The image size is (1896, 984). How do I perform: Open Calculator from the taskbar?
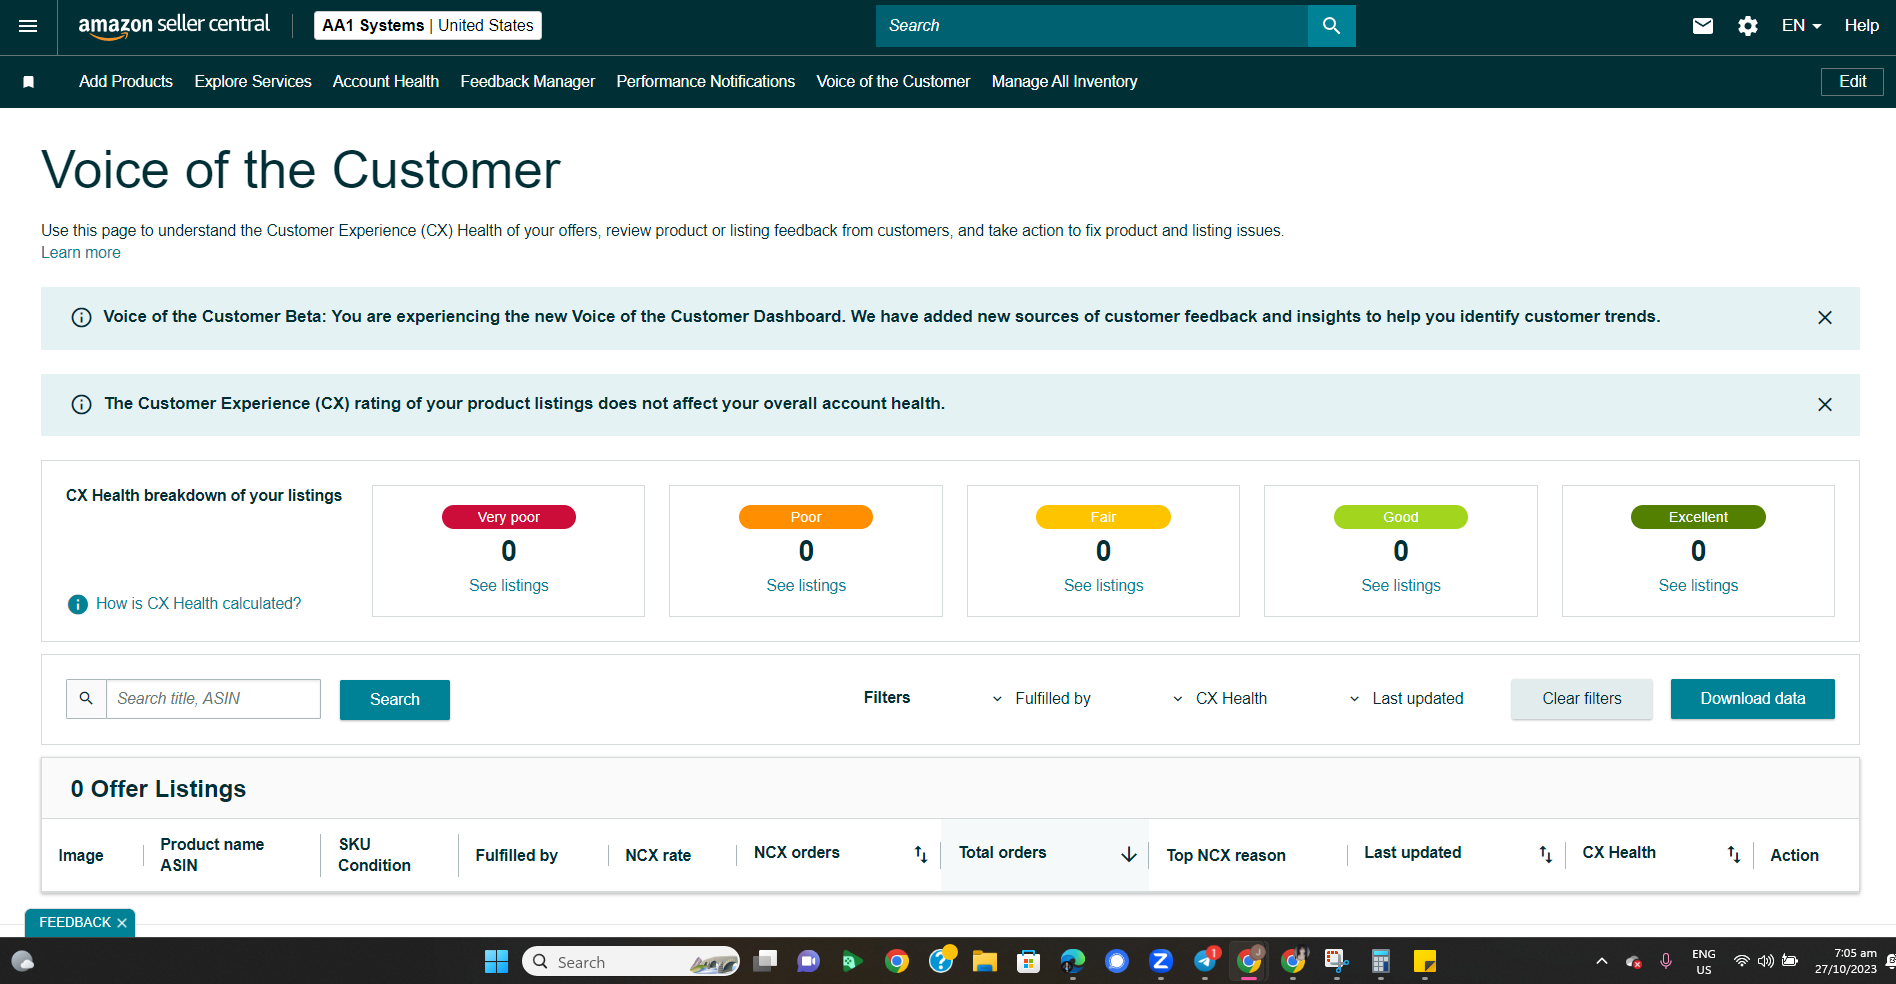point(1381,962)
